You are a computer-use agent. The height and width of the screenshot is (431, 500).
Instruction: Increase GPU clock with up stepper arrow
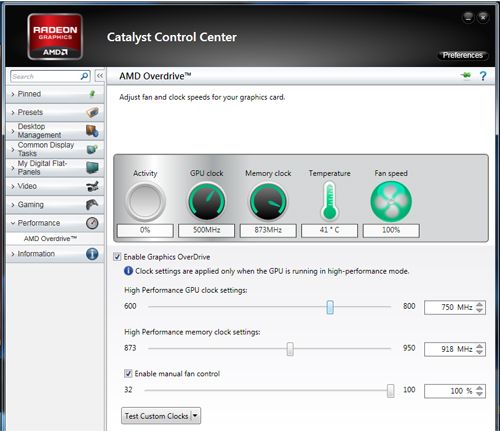click(479, 304)
